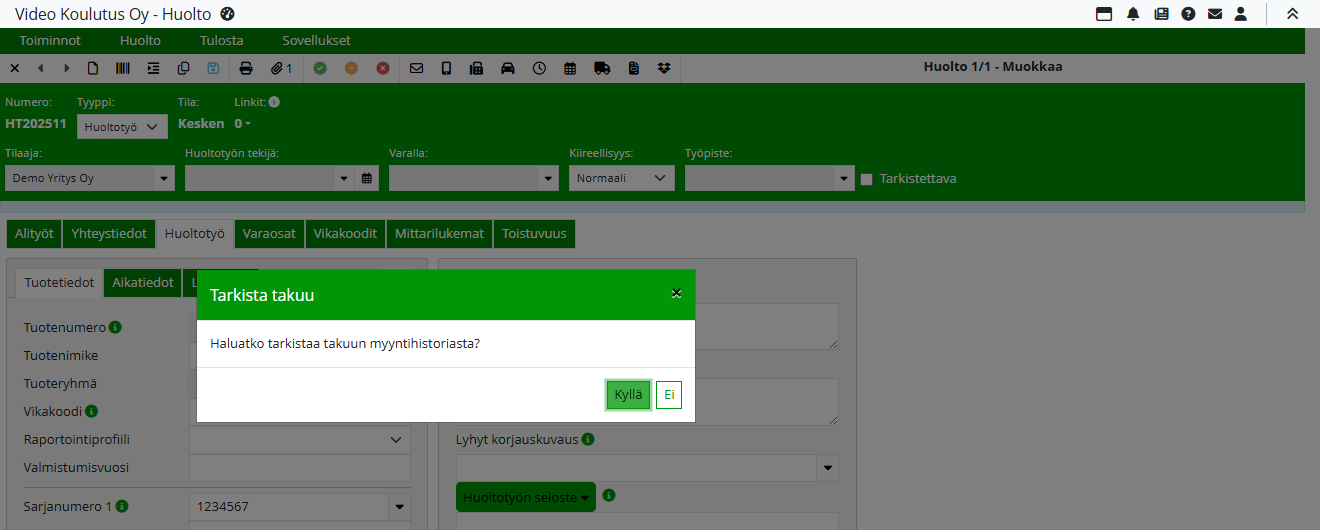1320x530 pixels.
Task: Click the green checkmark status icon
Action: [320, 68]
